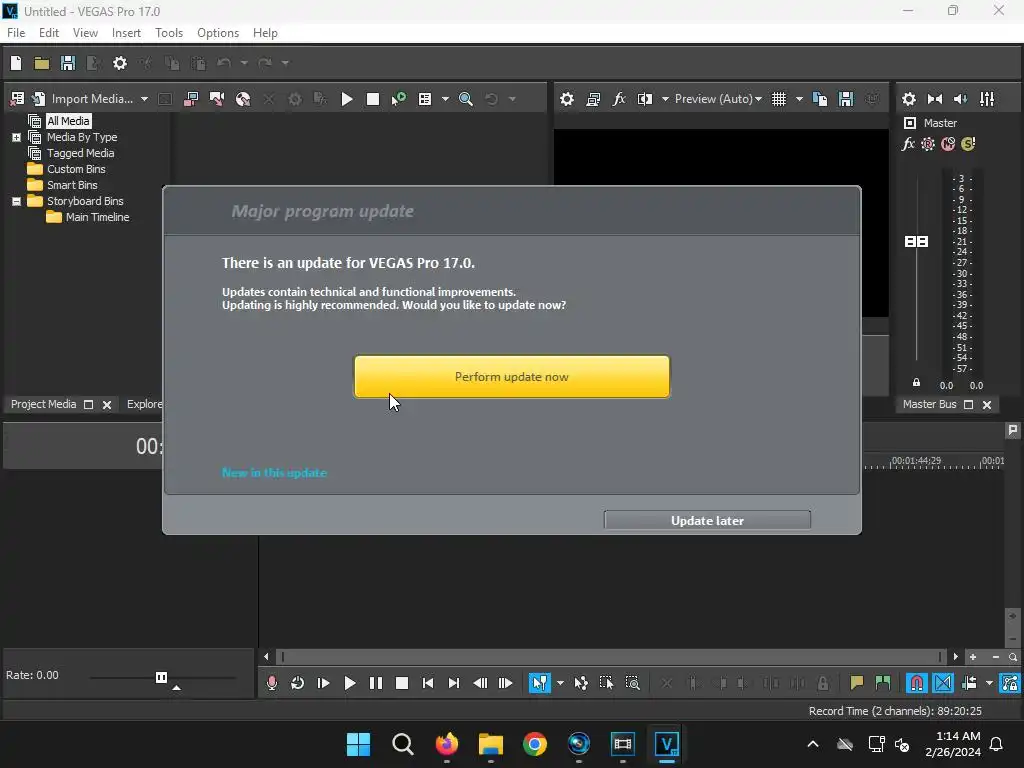1024x768 pixels.
Task: Click Stop in the transport bar
Action: coord(402,683)
